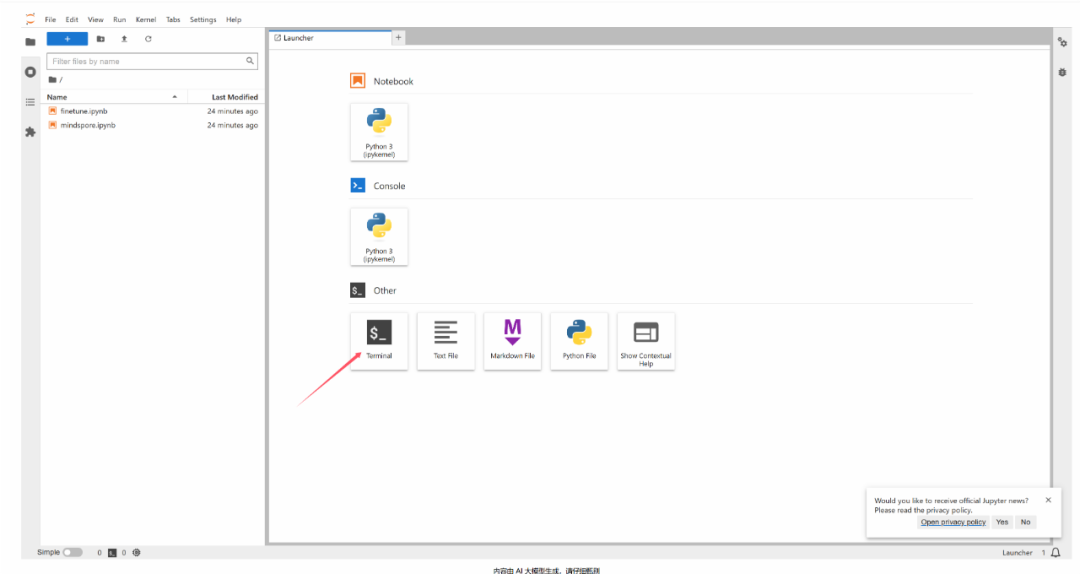Select finetune.ipynb file

(x=153, y=111)
